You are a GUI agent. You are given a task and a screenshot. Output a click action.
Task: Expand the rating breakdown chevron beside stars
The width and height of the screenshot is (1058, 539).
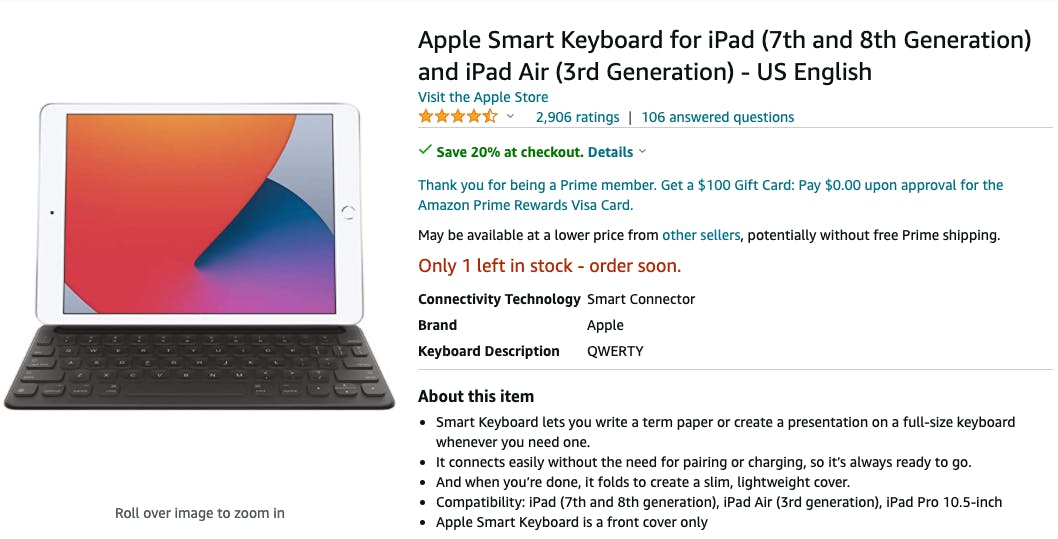point(510,117)
